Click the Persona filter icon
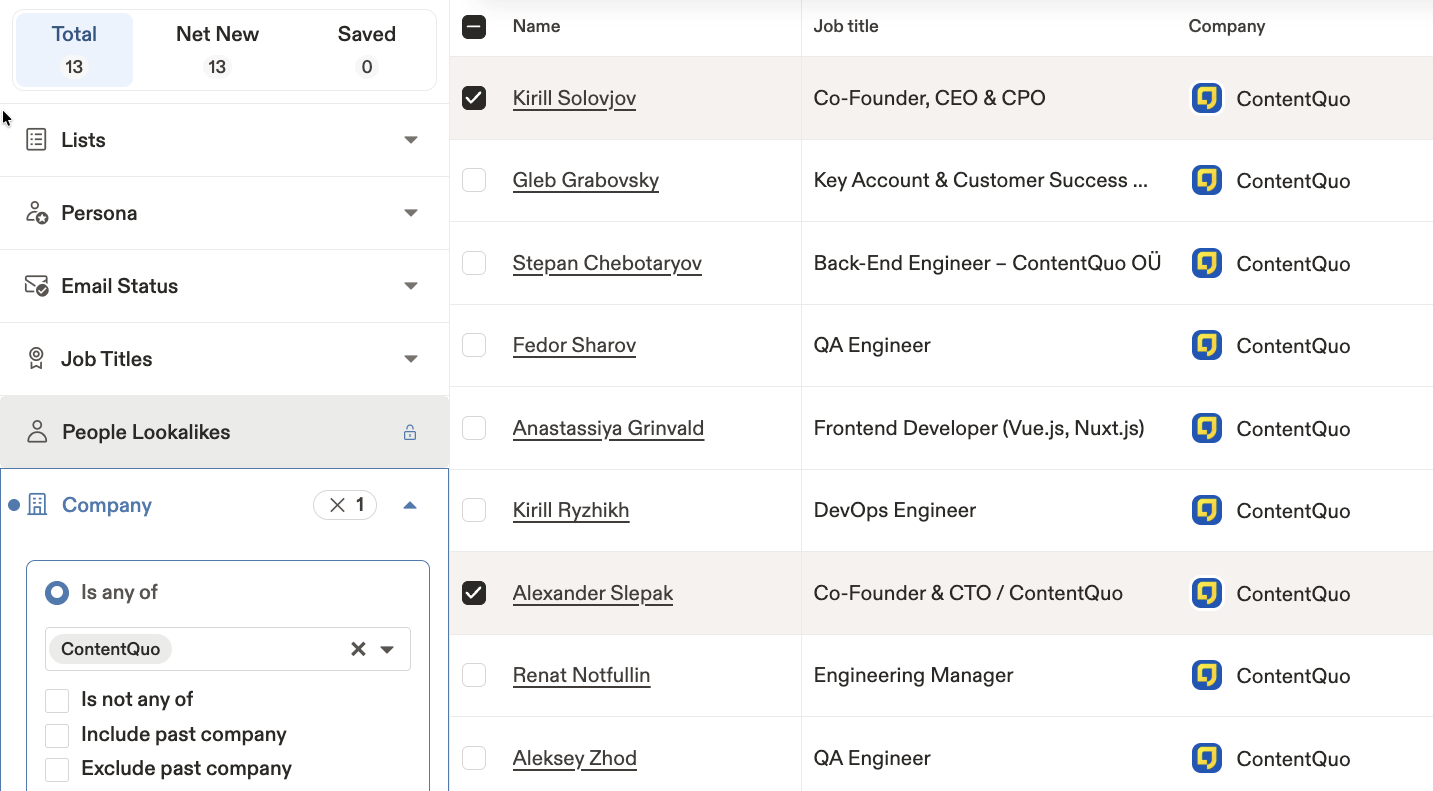Image resolution: width=1433 pixels, height=791 pixels. [x=36, y=213]
